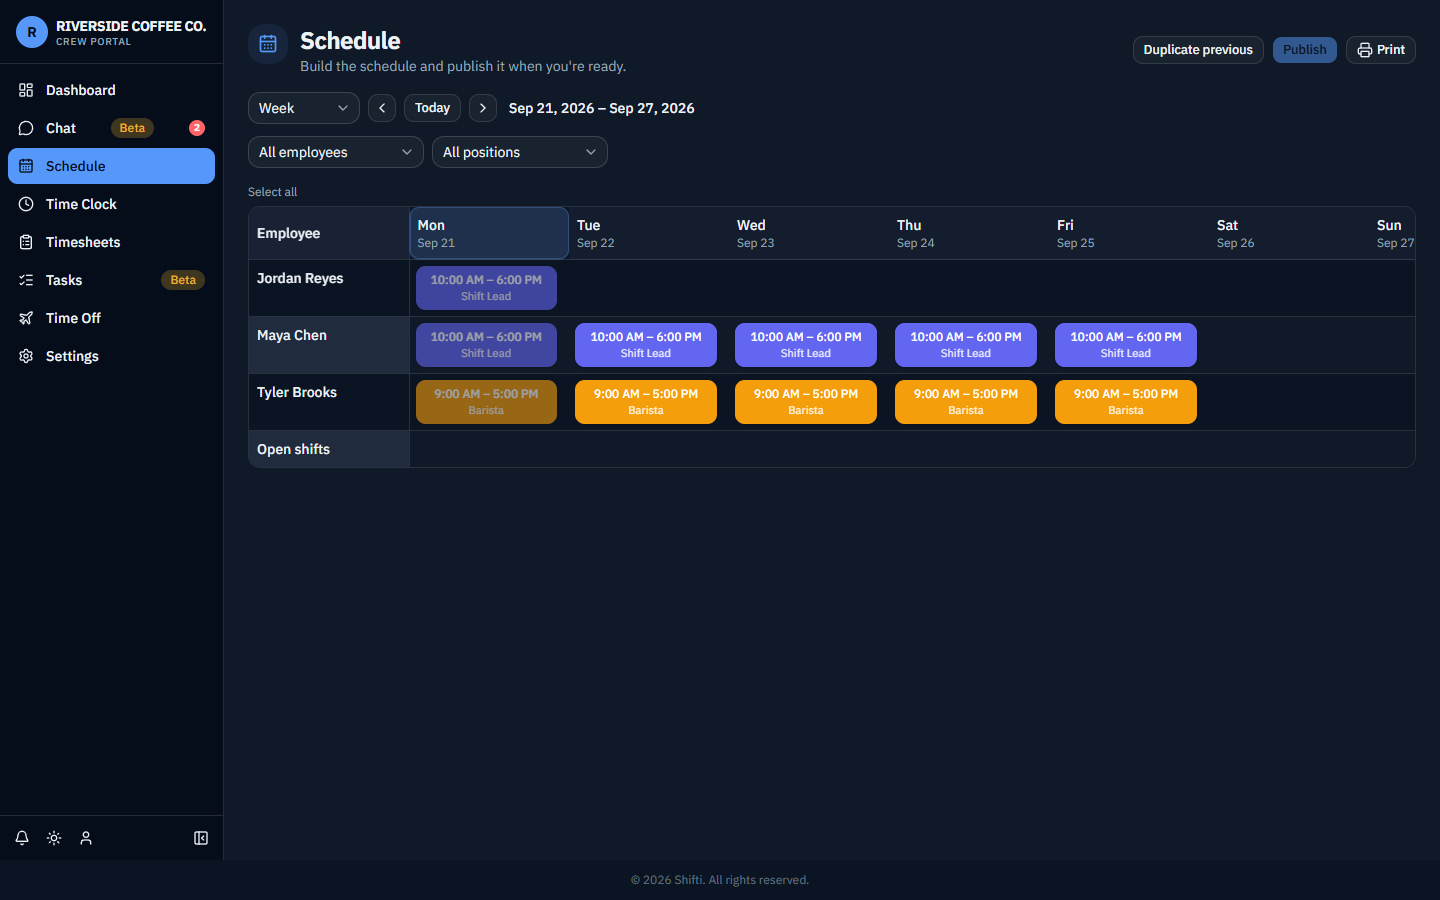Click the Settings gear icon
The width and height of the screenshot is (1440, 900).
[26, 356]
